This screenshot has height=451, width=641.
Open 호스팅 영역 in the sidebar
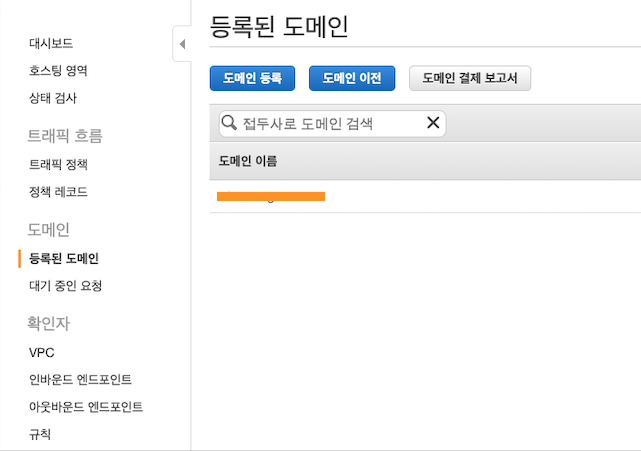(x=58, y=70)
